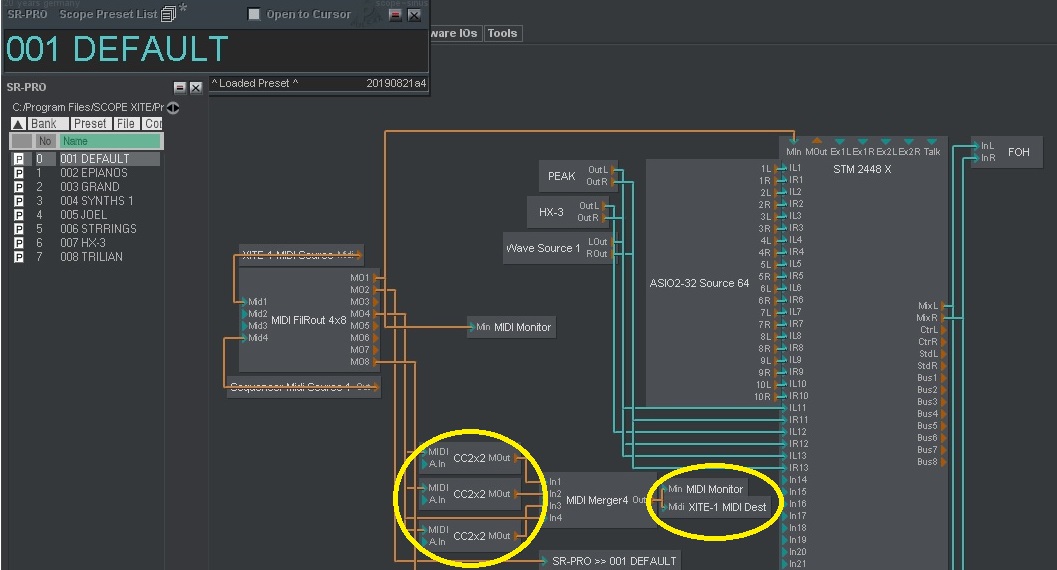Load the 008 TRILIAN preset

[91, 257]
